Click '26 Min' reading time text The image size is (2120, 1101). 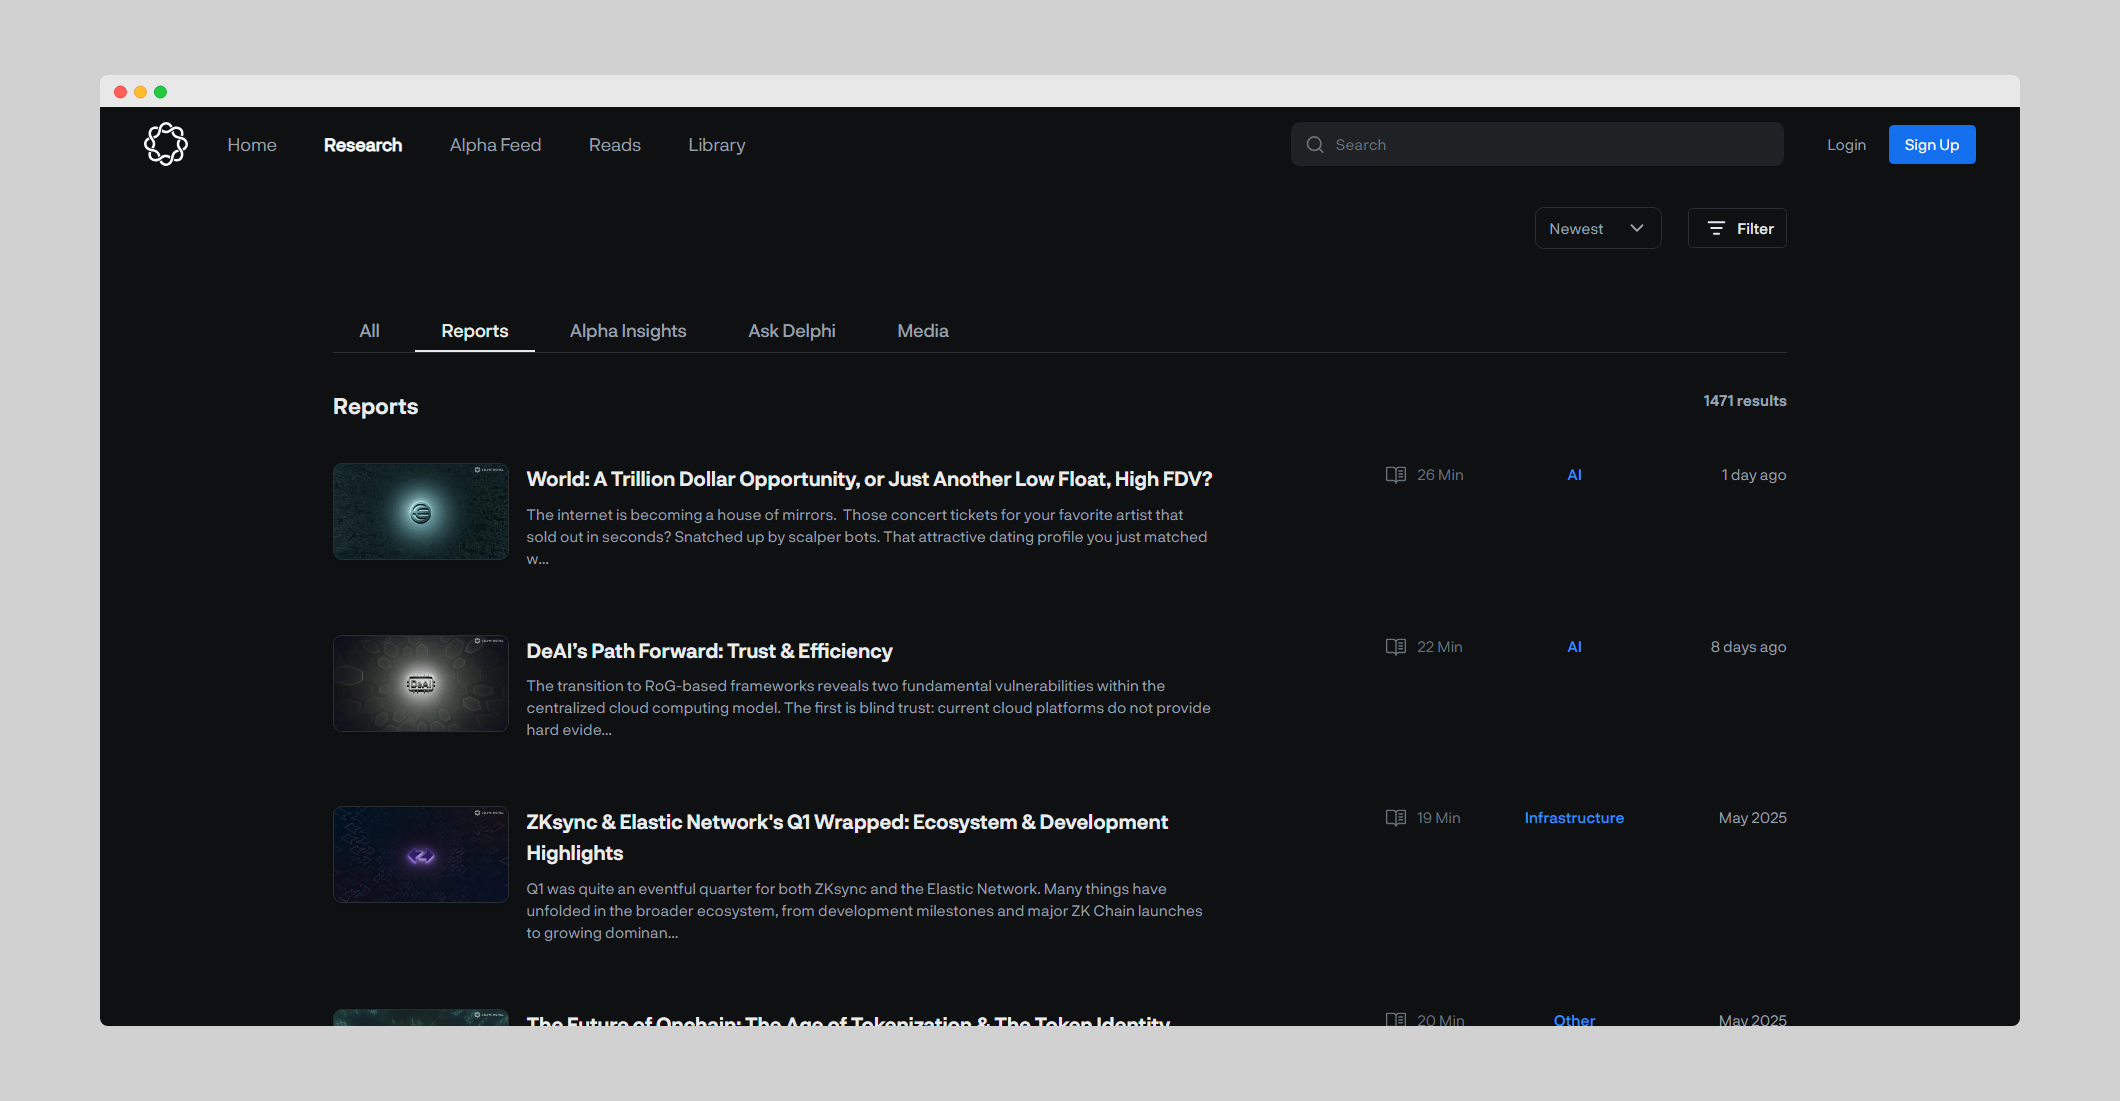click(1440, 475)
